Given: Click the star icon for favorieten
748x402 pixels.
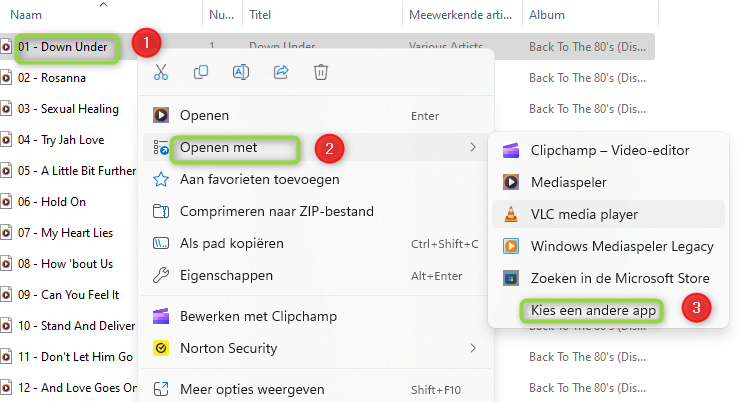Looking at the screenshot, I should pos(161,180).
